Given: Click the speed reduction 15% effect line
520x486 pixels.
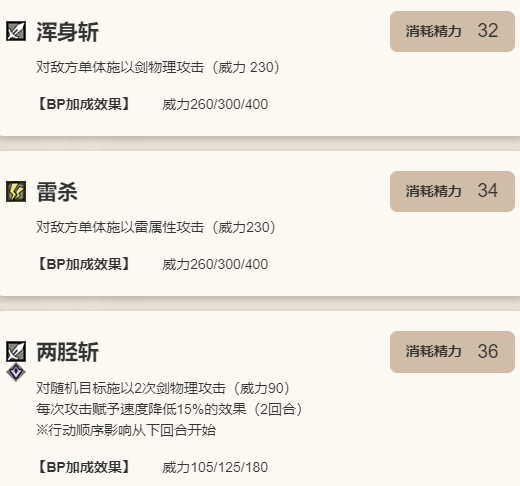Looking at the screenshot, I should coord(169,409).
